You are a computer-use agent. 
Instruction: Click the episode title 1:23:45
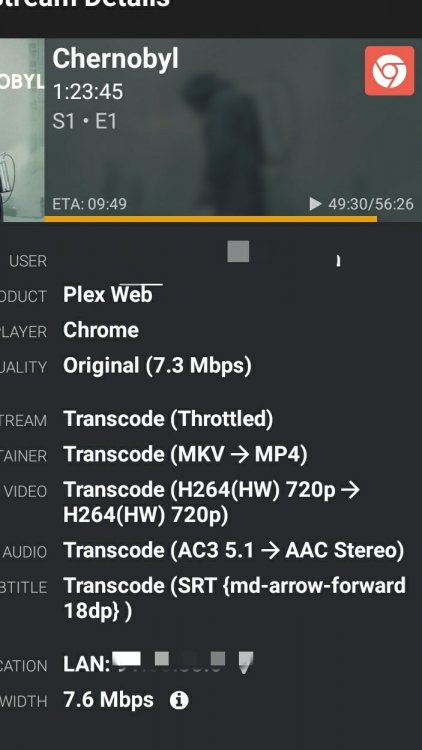coord(88,92)
